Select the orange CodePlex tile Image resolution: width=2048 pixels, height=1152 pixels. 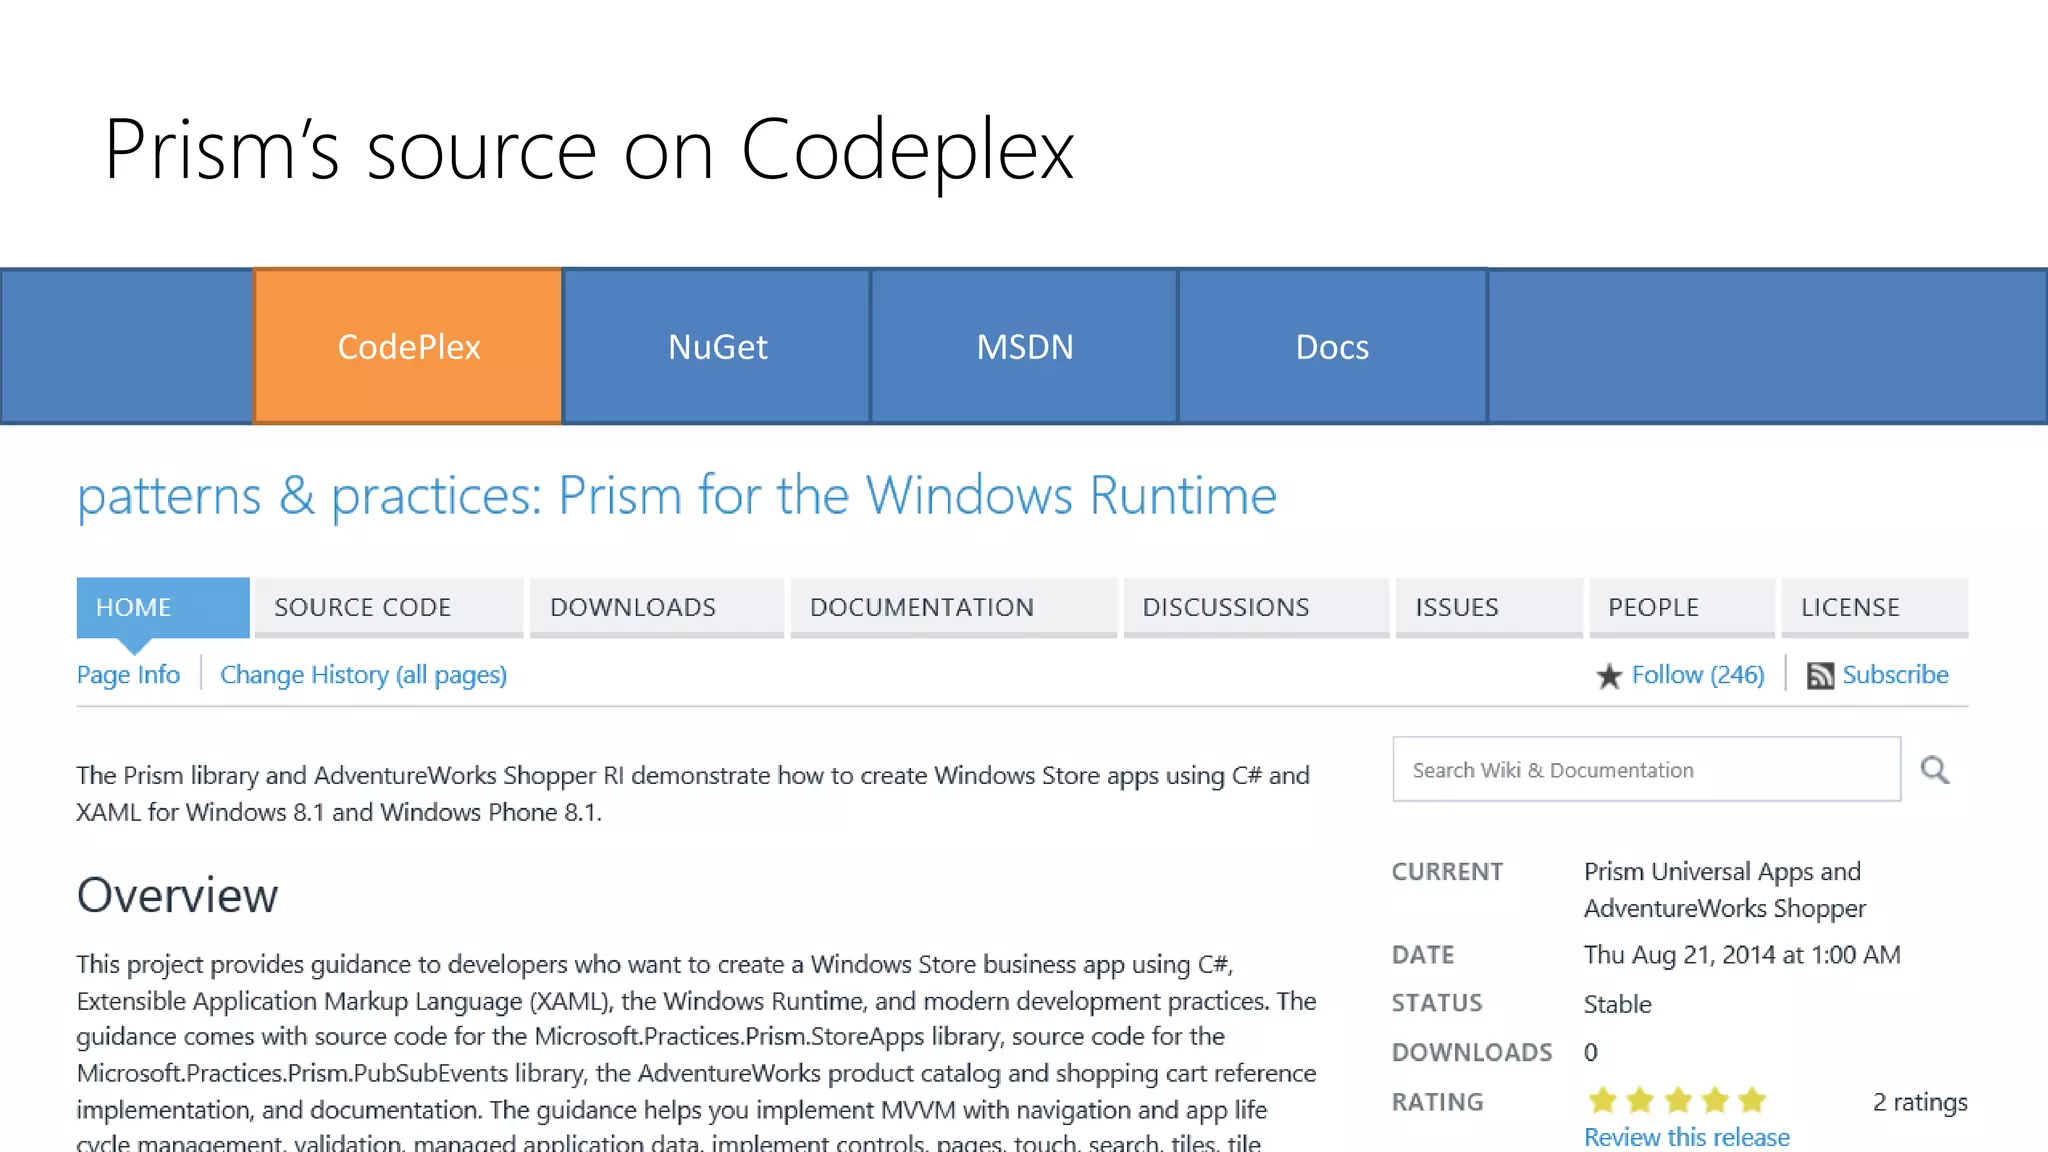(408, 347)
